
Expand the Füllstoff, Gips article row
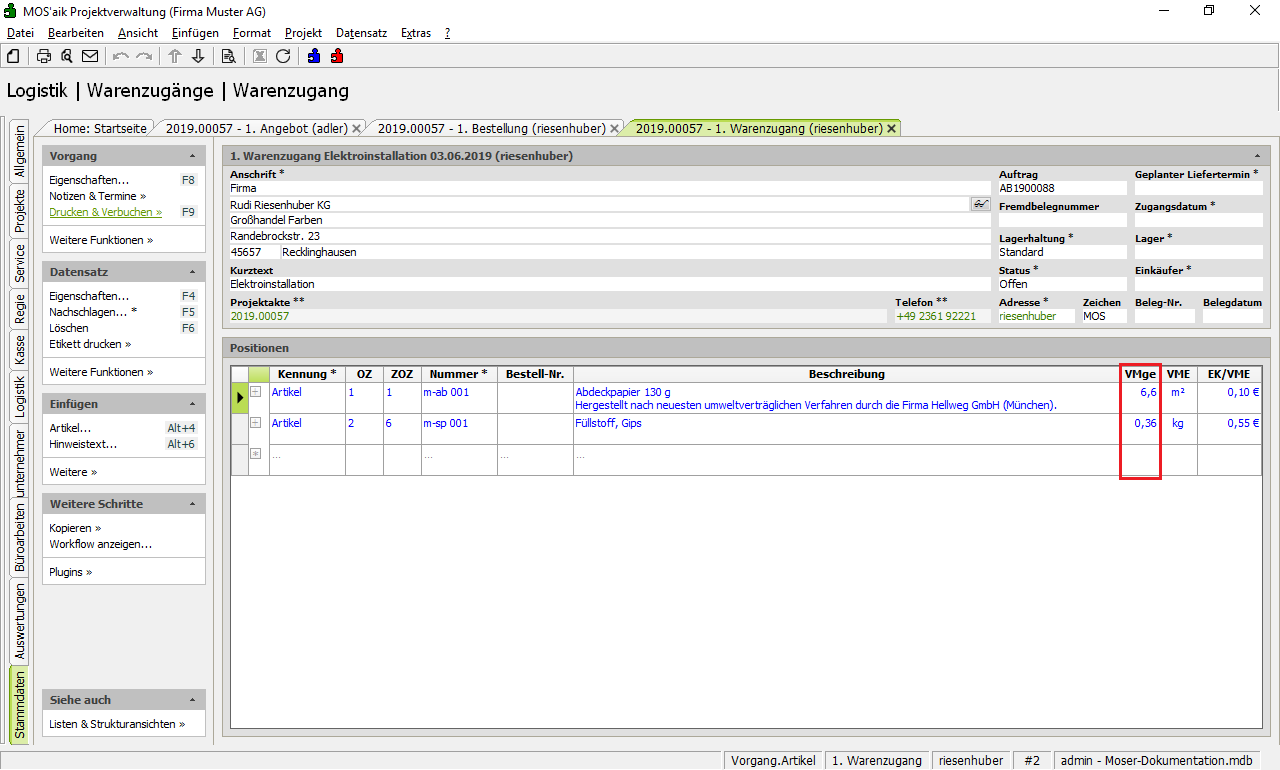point(256,424)
